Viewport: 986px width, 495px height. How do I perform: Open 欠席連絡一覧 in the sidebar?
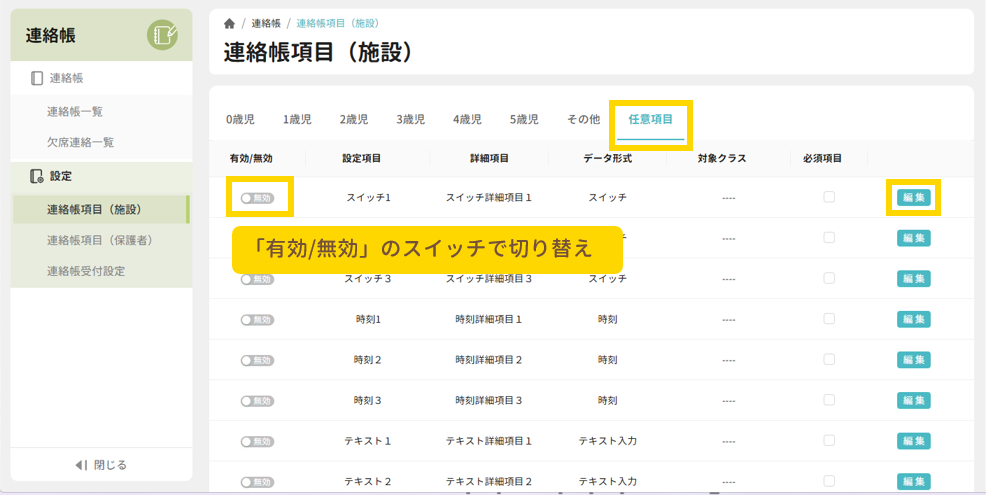80,142
